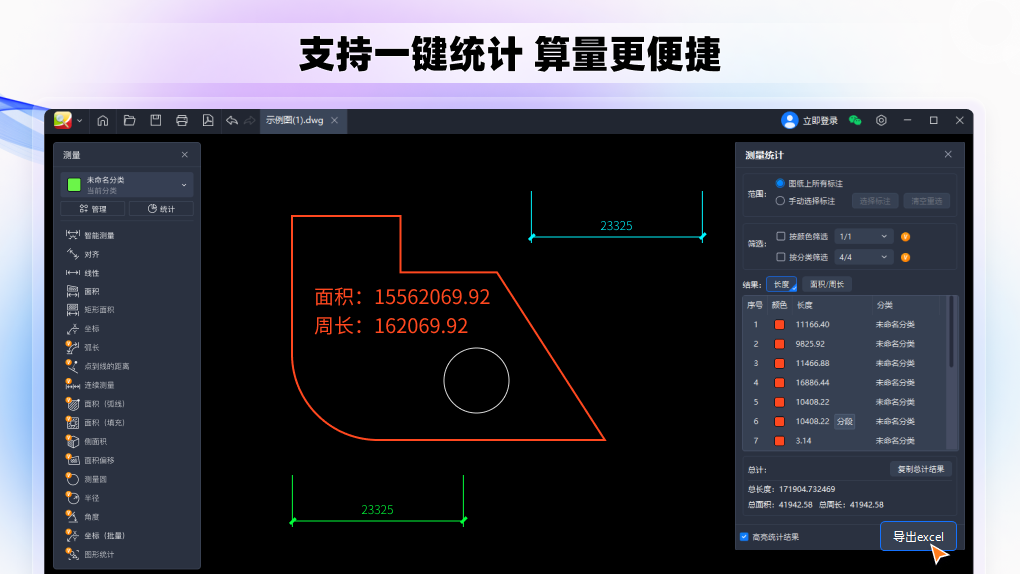The width and height of the screenshot is (1020, 574).
Task: Open the 1/1 color filter dropdown
Action: (x=864, y=237)
